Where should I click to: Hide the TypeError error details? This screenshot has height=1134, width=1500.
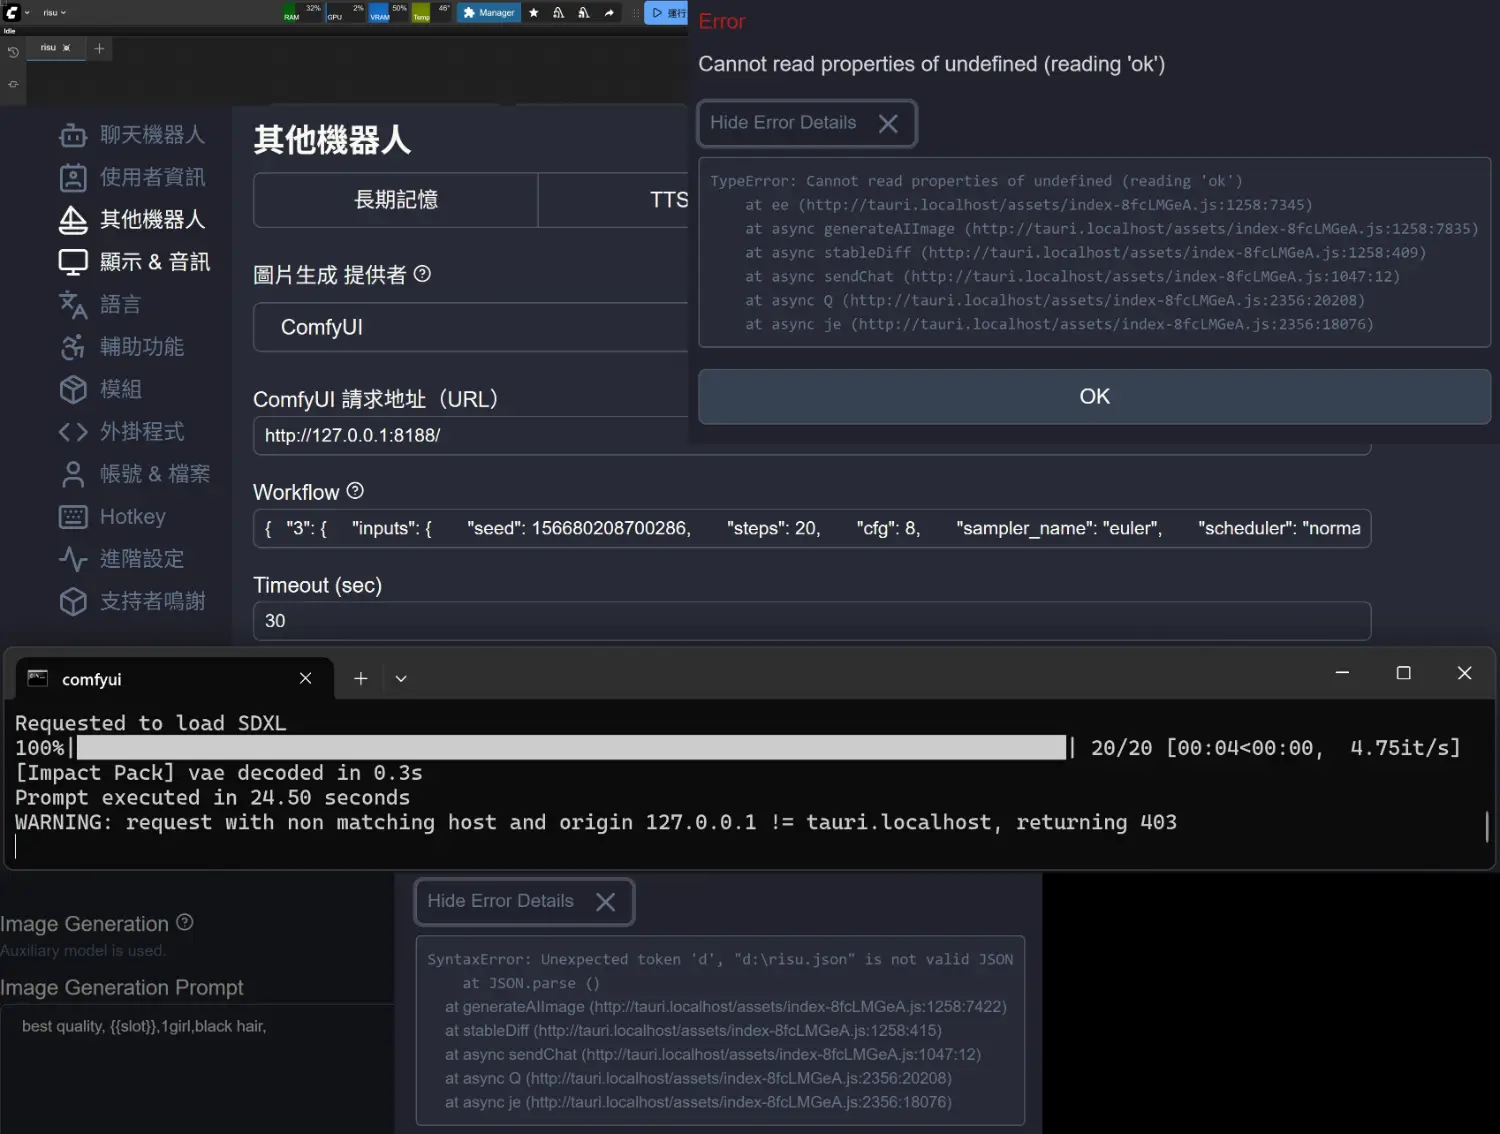click(805, 123)
